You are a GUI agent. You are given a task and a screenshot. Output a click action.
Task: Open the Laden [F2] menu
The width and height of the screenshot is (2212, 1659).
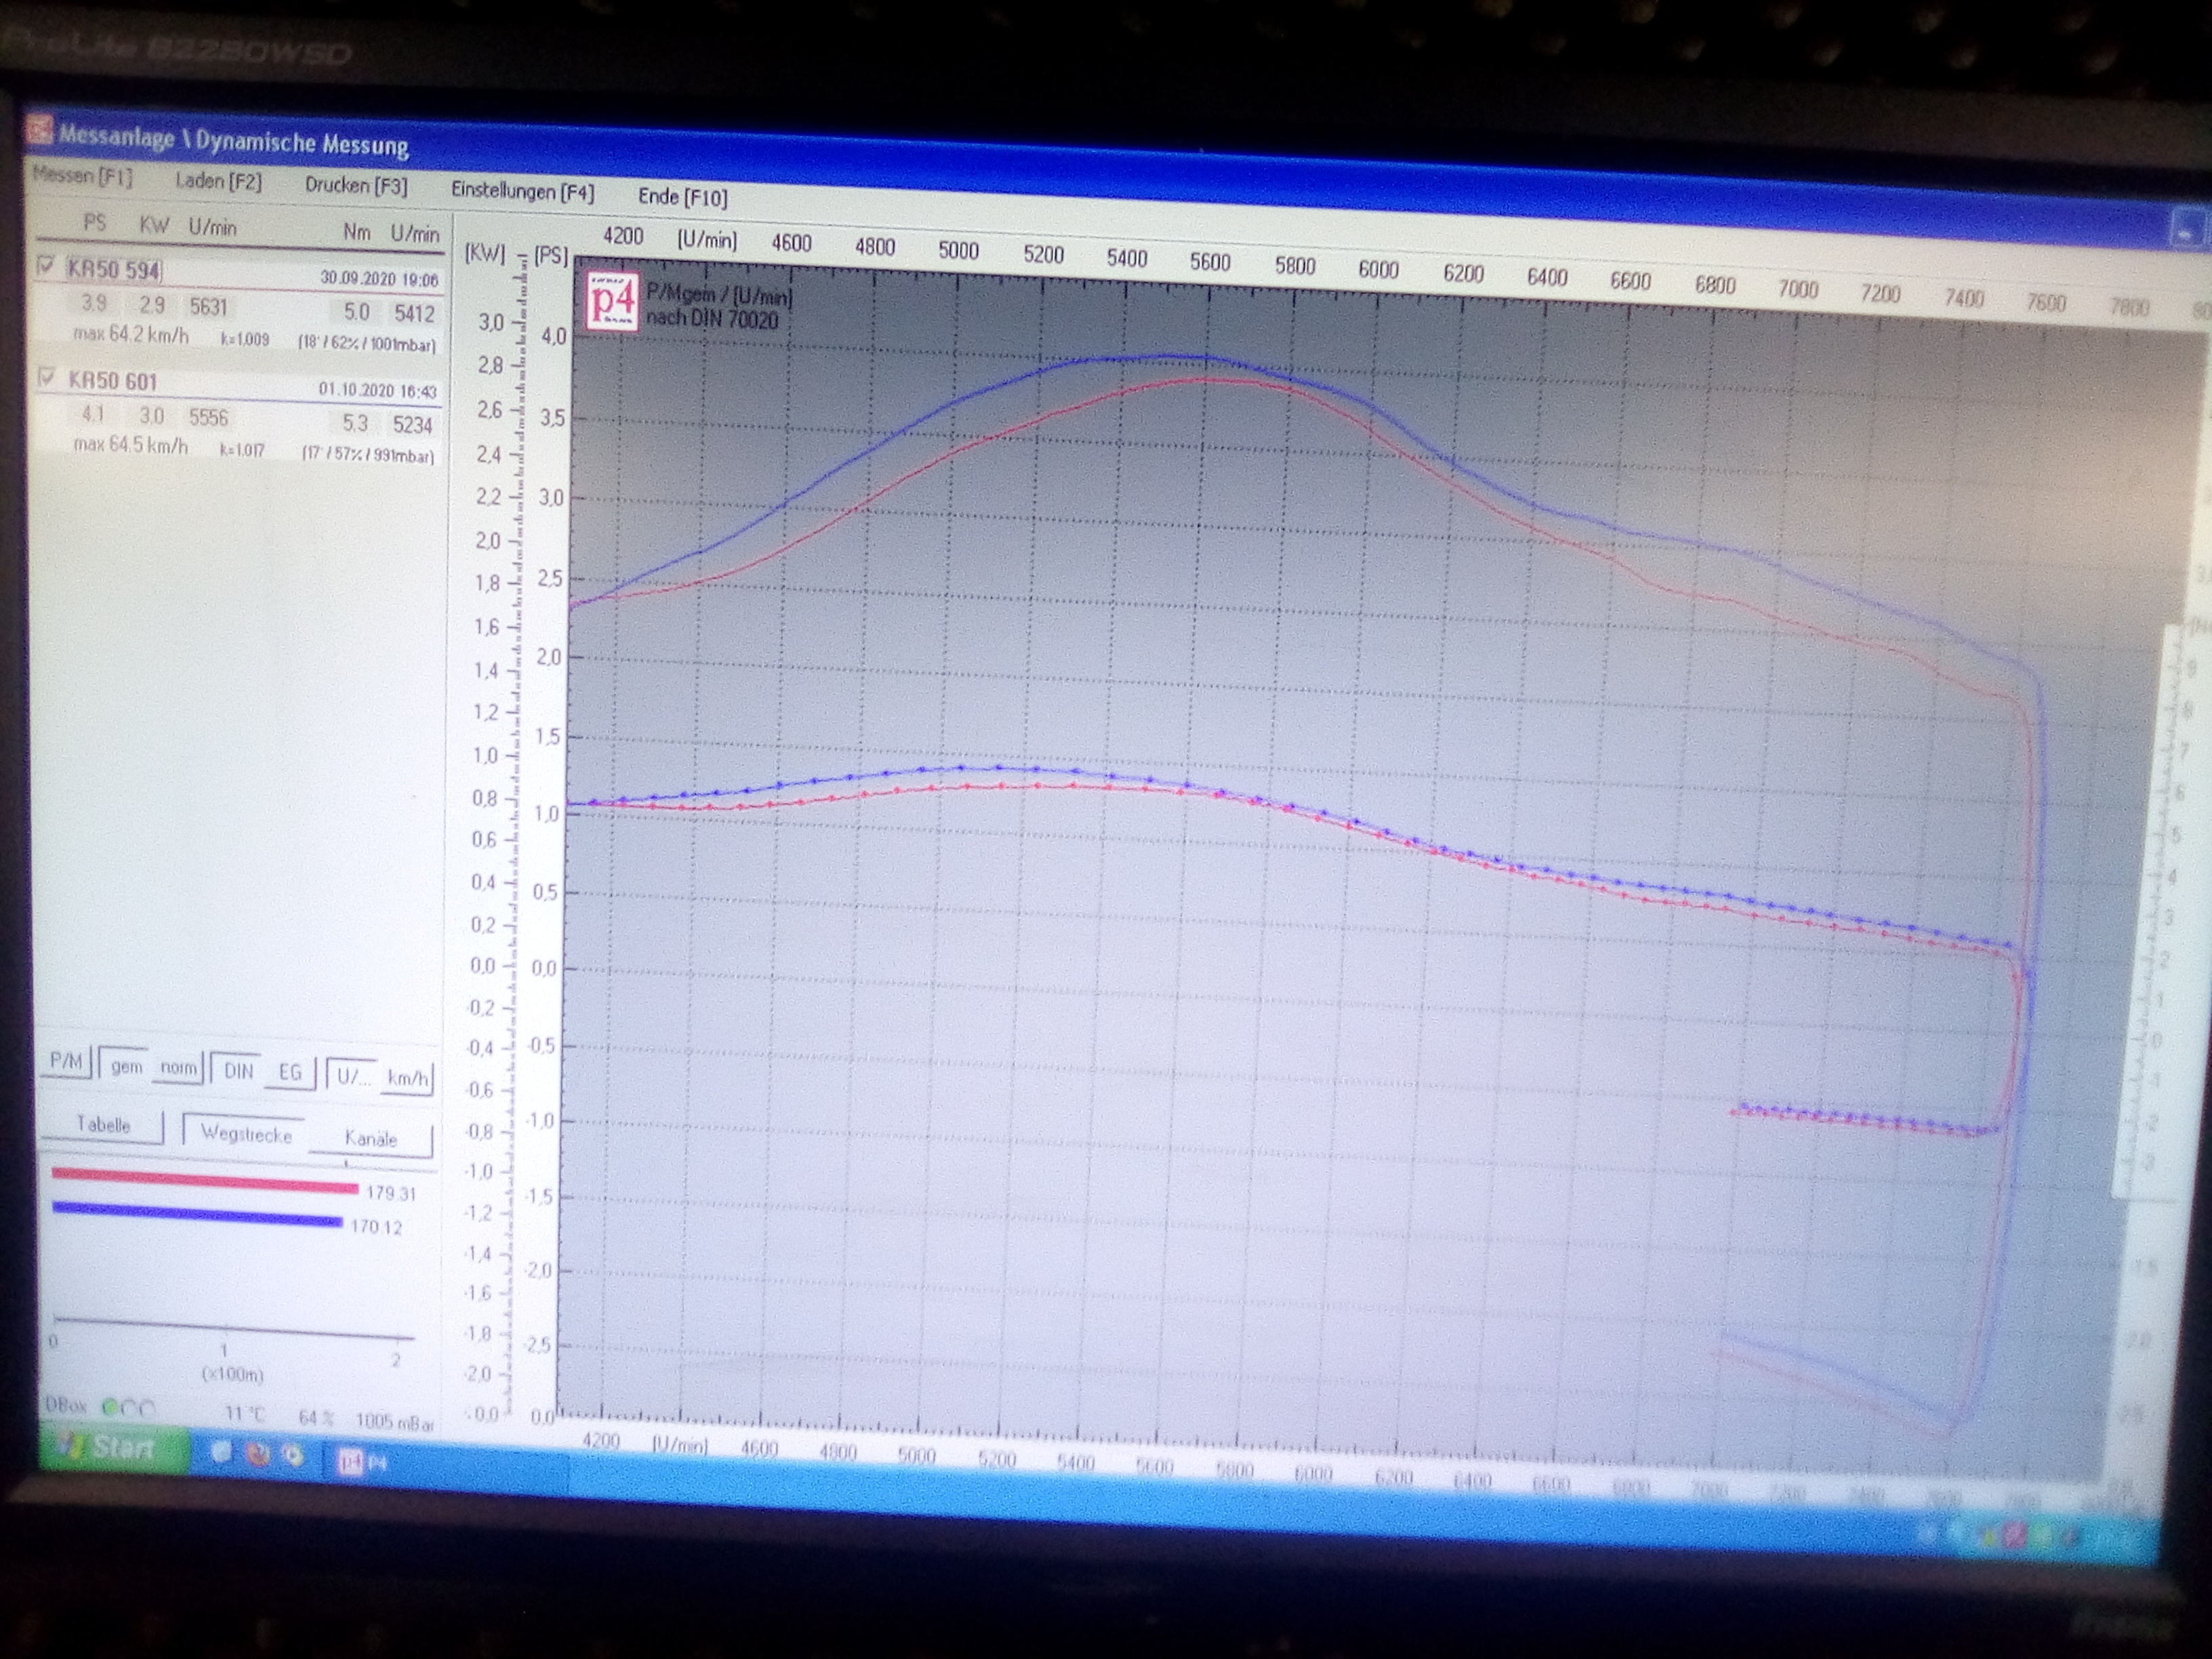(218, 181)
